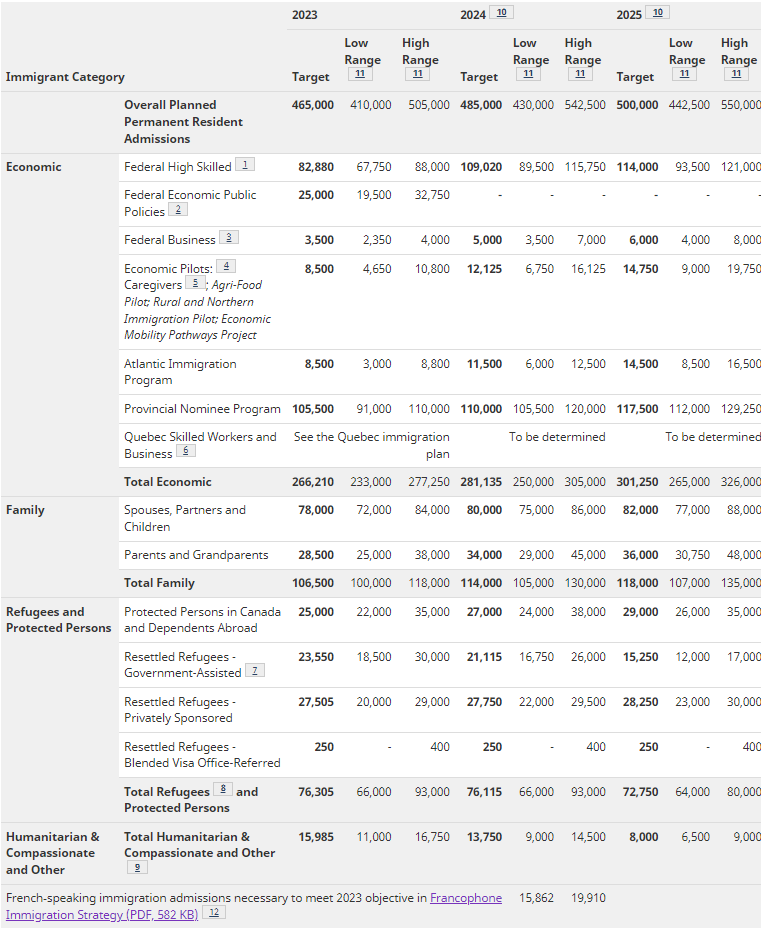The width and height of the screenshot is (762, 928).
Task: Open footnote 9 under Humanitarian & Compassionate and Other
Action: click(137, 868)
